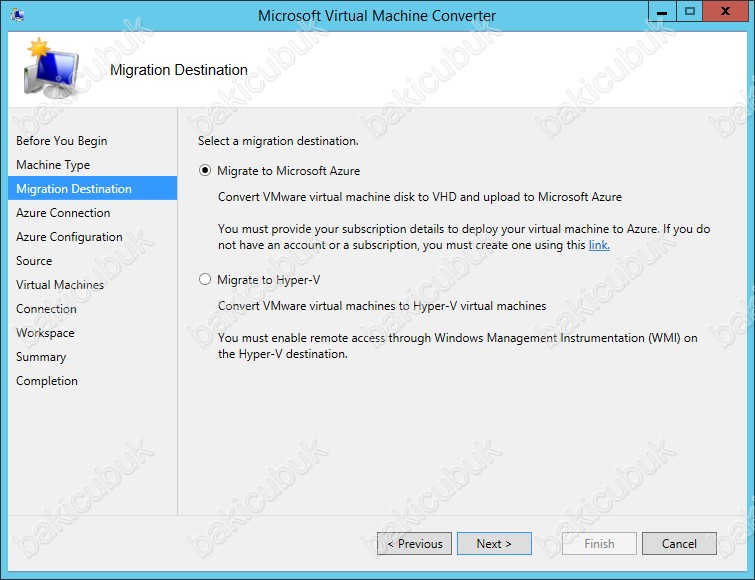Open the Azure Connection step
The height and width of the screenshot is (580, 755).
[63, 213]
